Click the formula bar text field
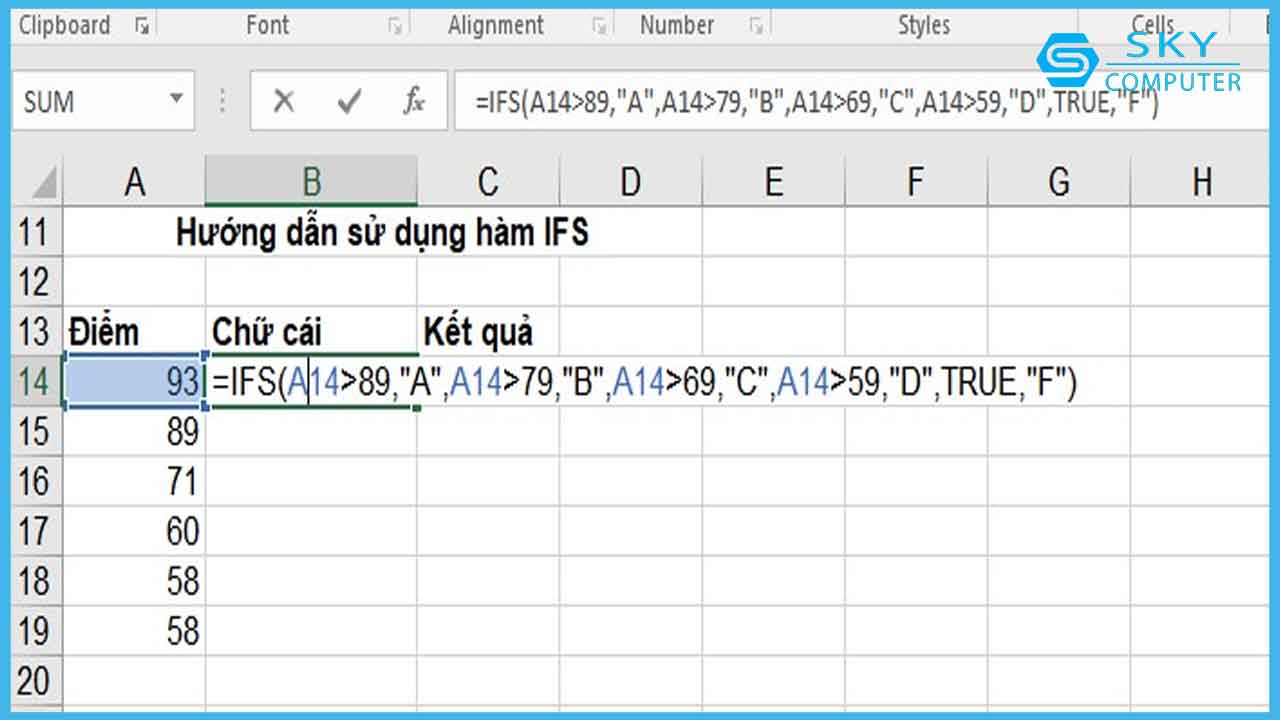The image size is (1280, 720). (x=860, y=101)
